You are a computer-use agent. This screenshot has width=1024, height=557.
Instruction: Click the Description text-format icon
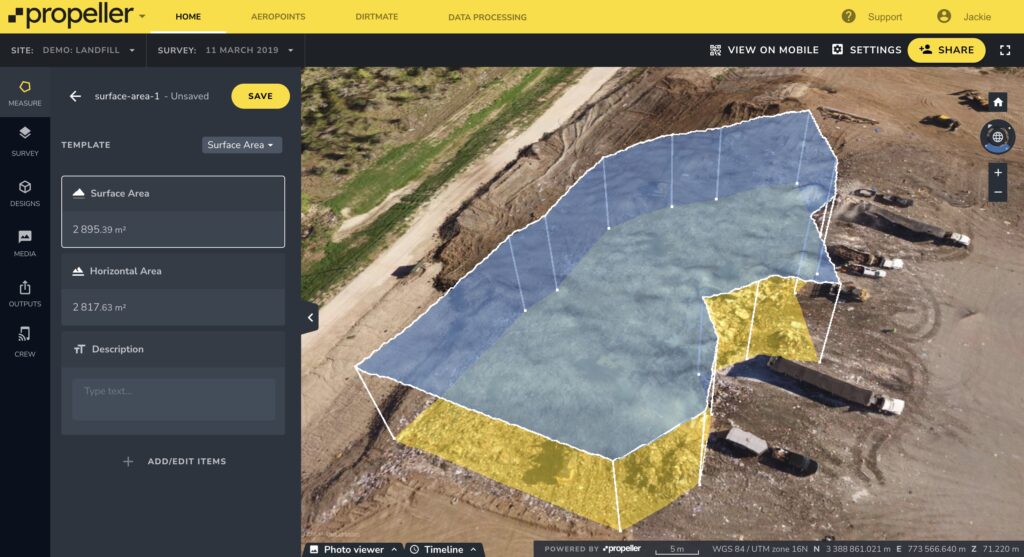click(79, 349)
